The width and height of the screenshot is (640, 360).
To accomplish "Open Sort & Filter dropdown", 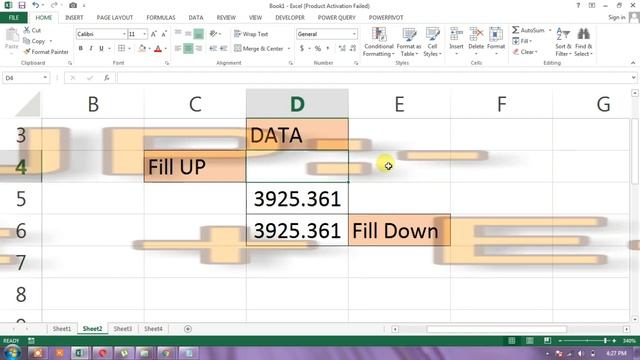I will tap(563, 42).
